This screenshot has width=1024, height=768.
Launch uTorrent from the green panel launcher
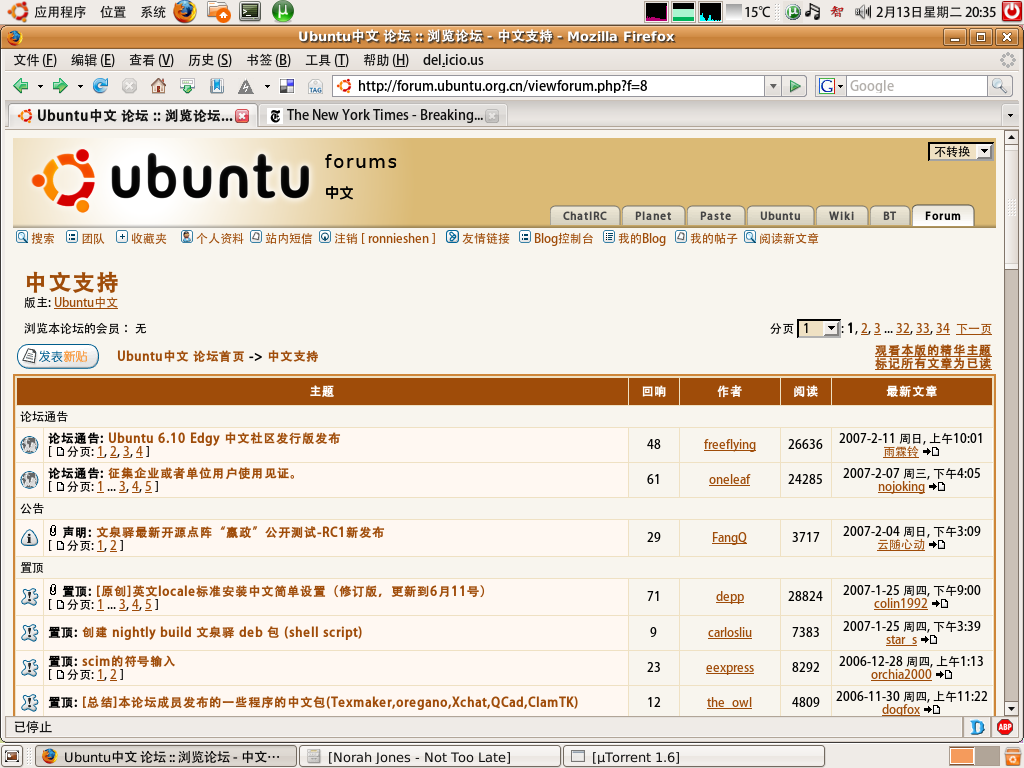[x=283, y=11]
